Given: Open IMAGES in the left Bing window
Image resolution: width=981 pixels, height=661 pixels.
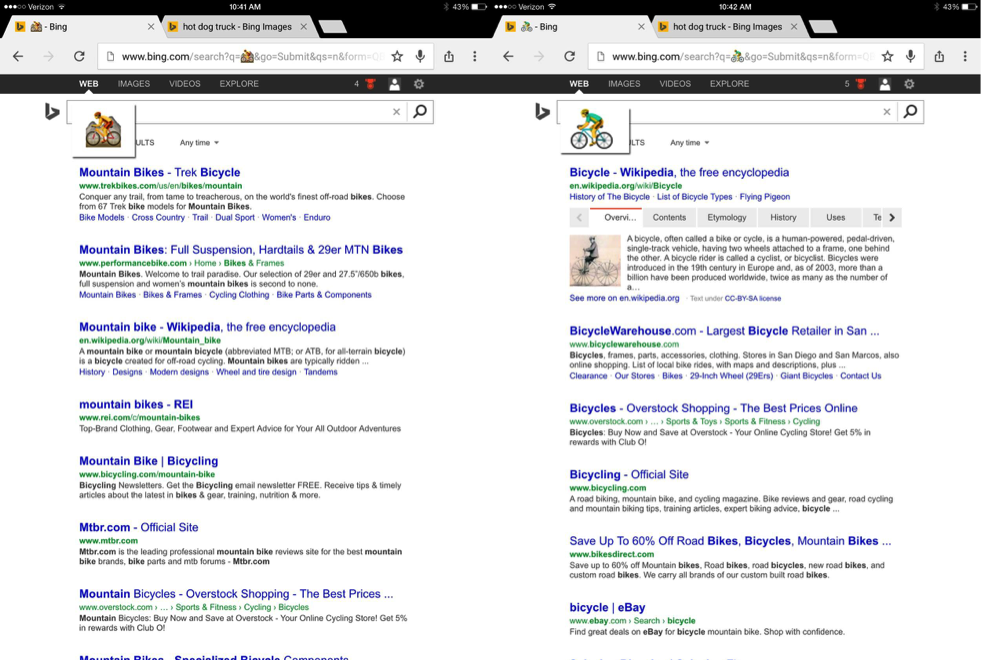Looking at the screenshot, I should [x=134, y=84].
